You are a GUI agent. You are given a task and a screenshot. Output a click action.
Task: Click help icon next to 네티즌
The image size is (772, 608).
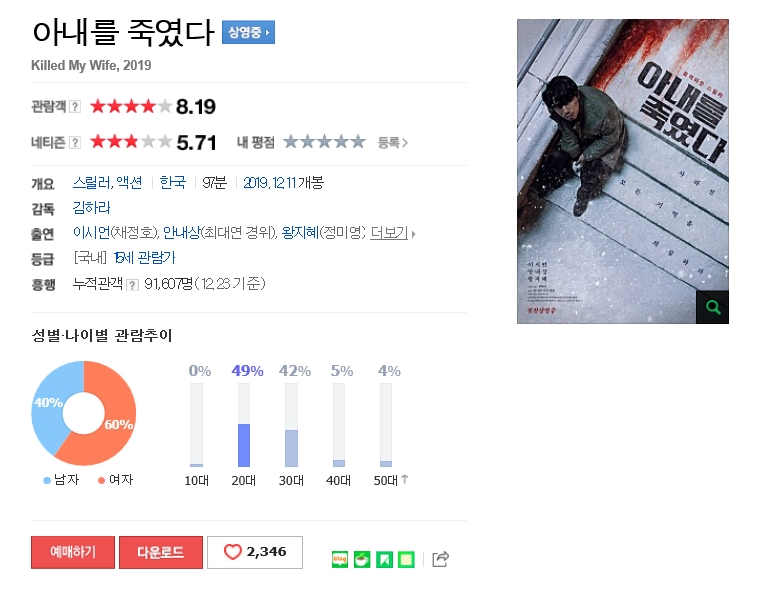click(75, 143)
